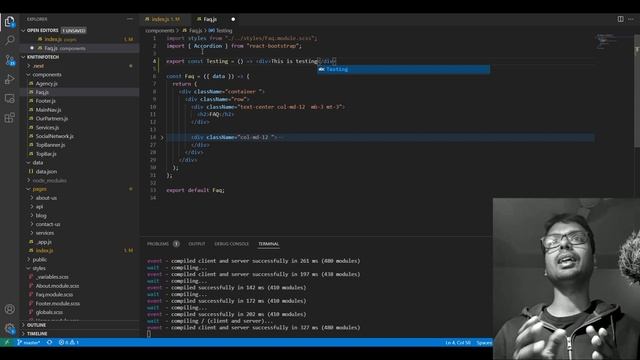Image resolution: width=640 pixels, height=360 pixels.
Task: Open the Search view in the activity bar
Action: pyautogui.click(x=9, y=40)
